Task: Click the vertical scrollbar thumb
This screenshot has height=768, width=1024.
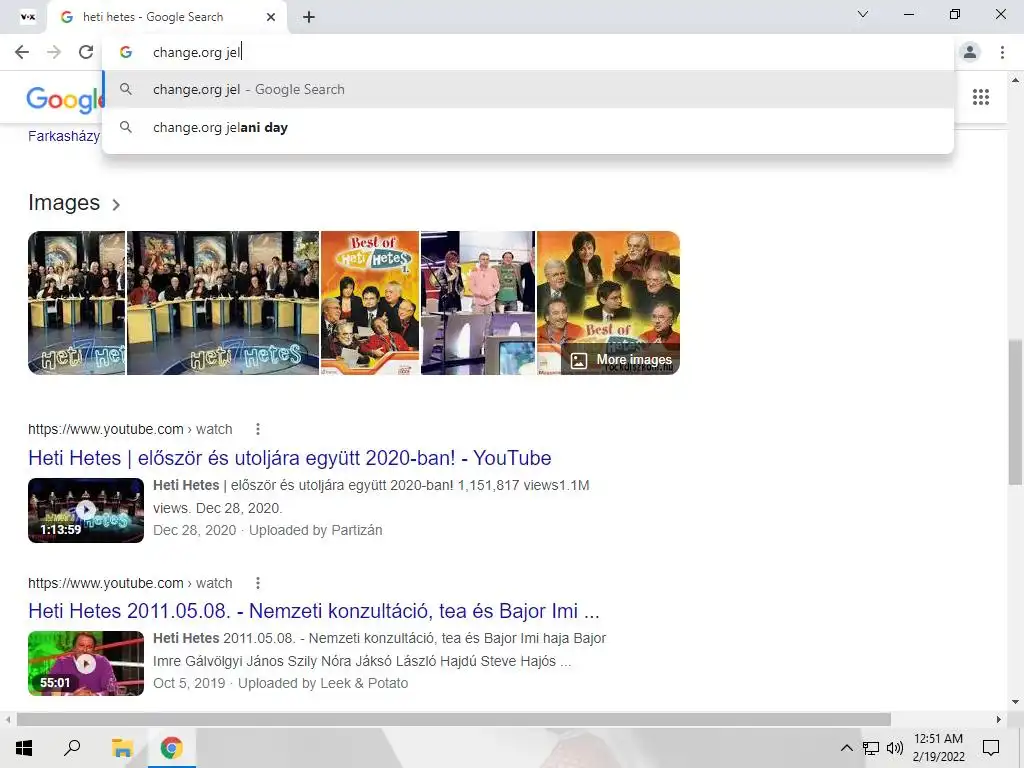Action: click(1015, 411)
